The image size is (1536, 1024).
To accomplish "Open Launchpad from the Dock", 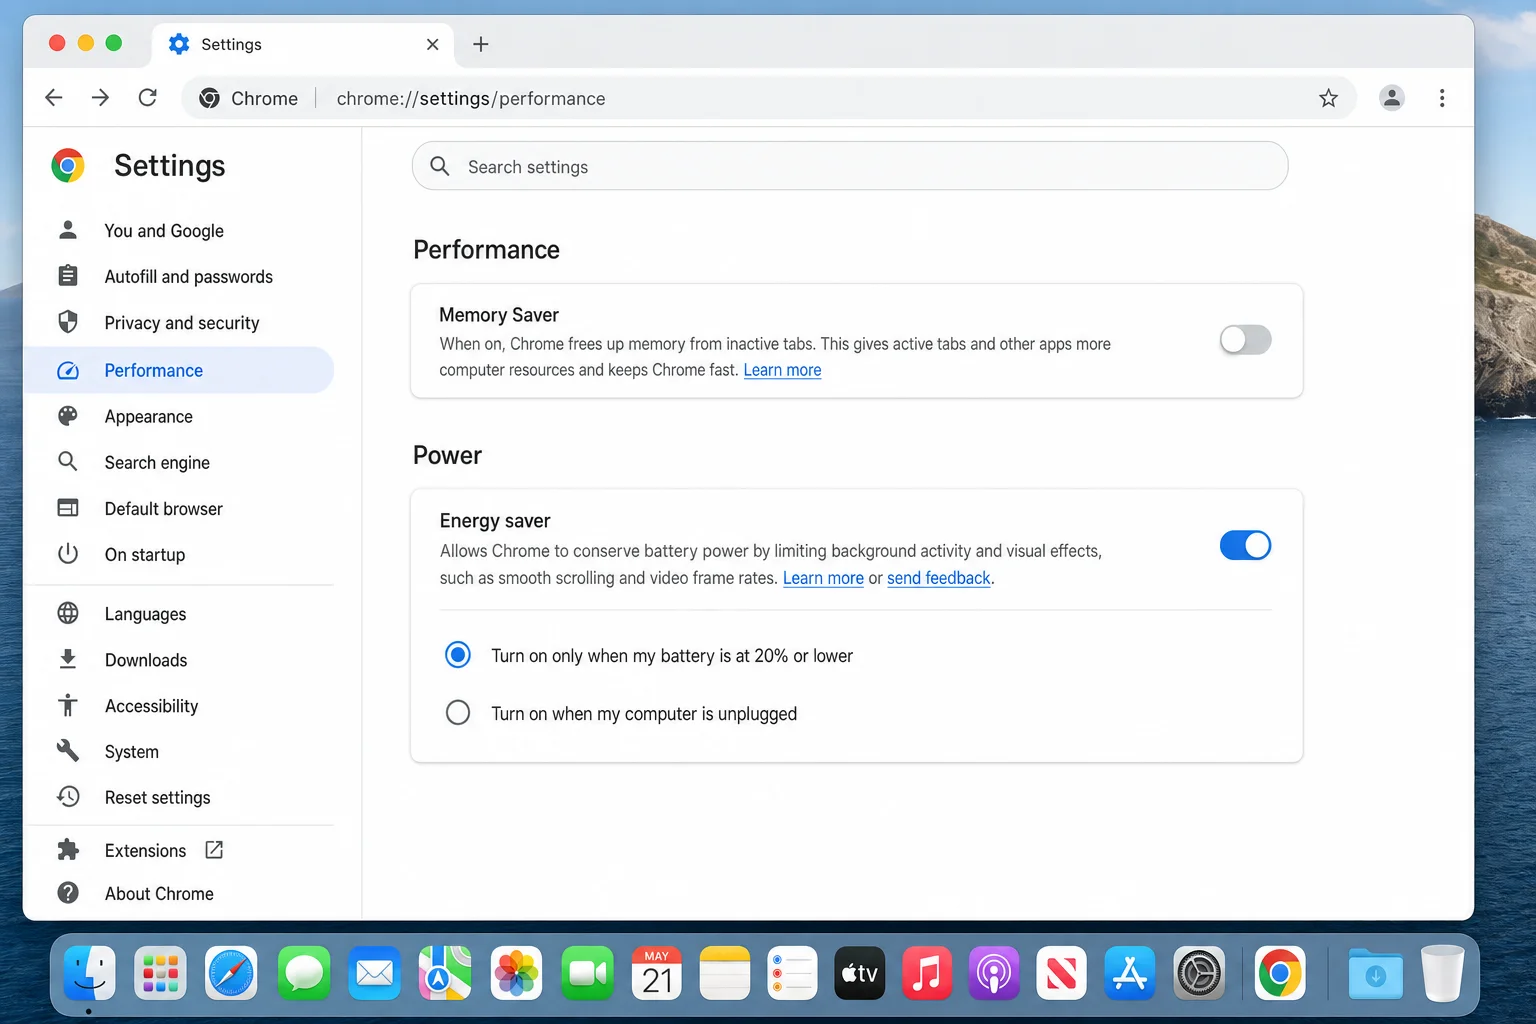I will pos(161,973).
